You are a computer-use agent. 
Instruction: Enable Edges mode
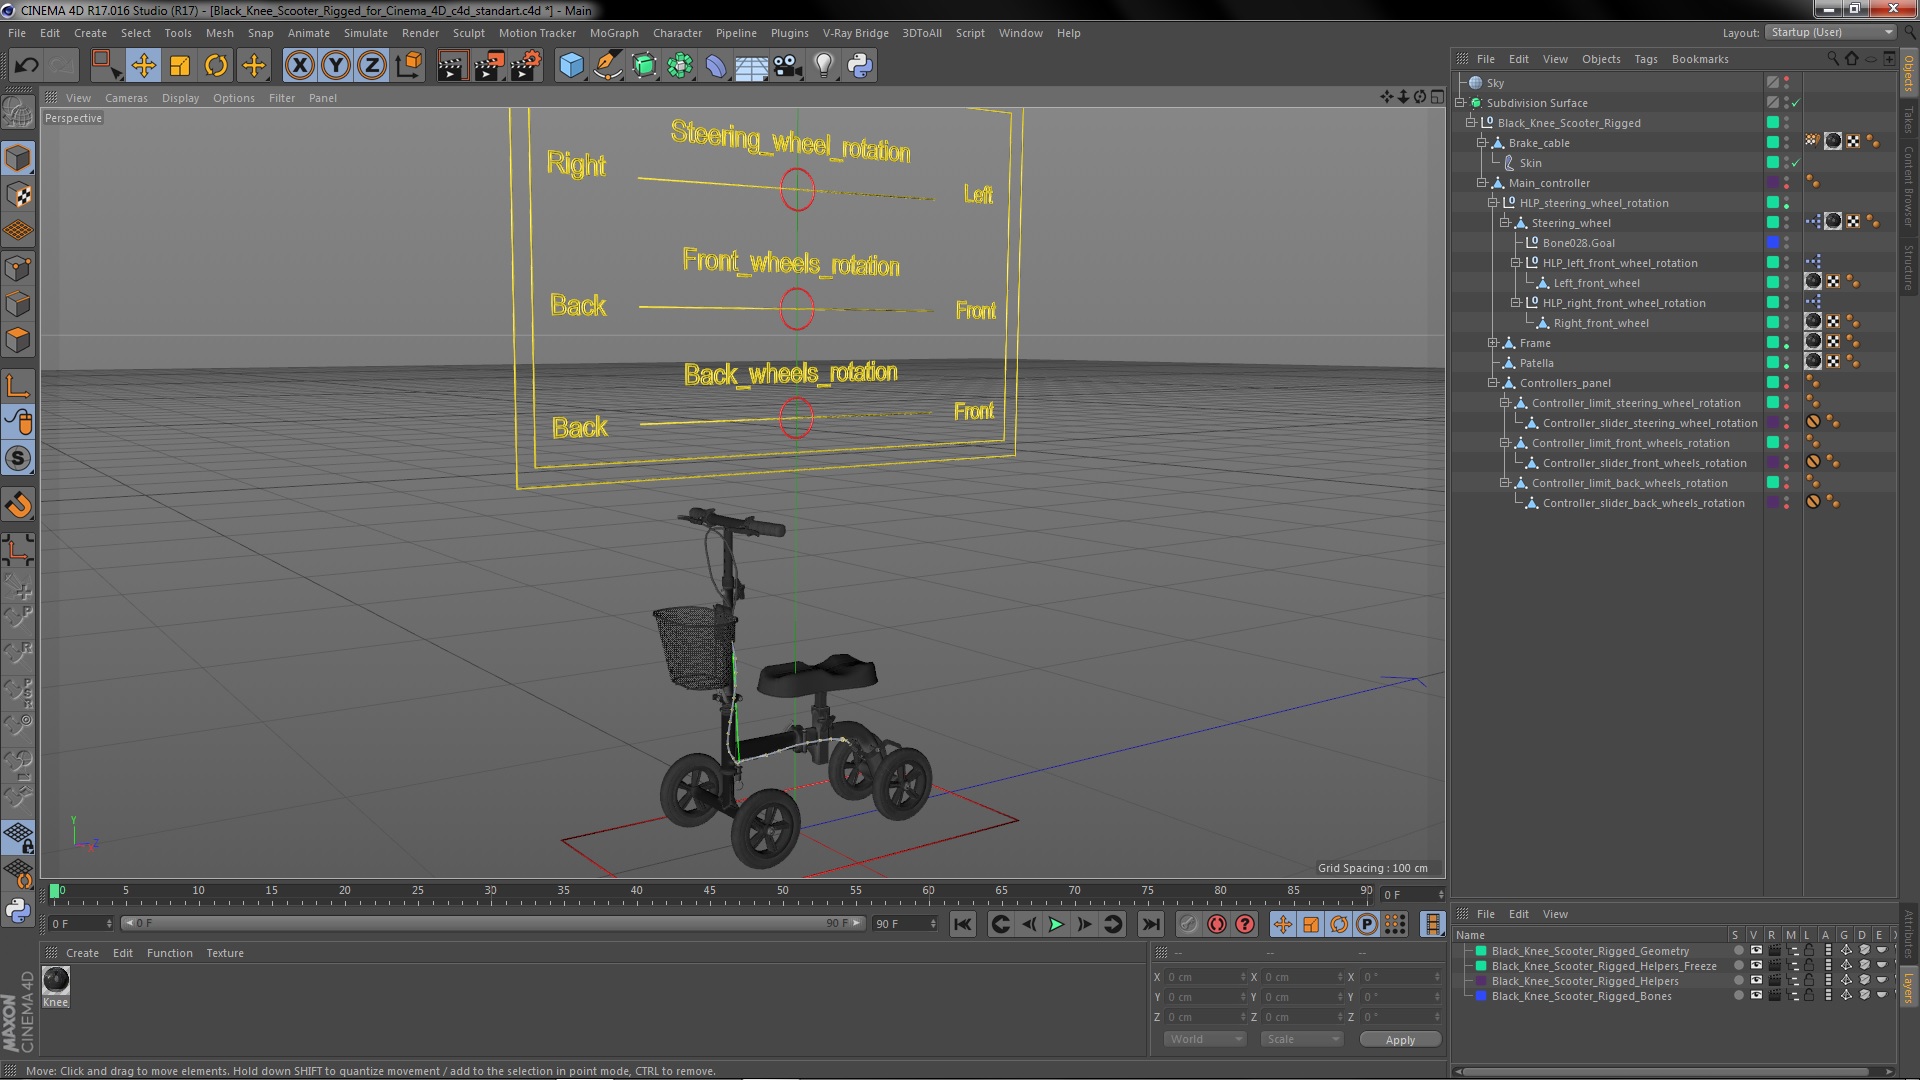pyautogui.click(x=18, y=304)
